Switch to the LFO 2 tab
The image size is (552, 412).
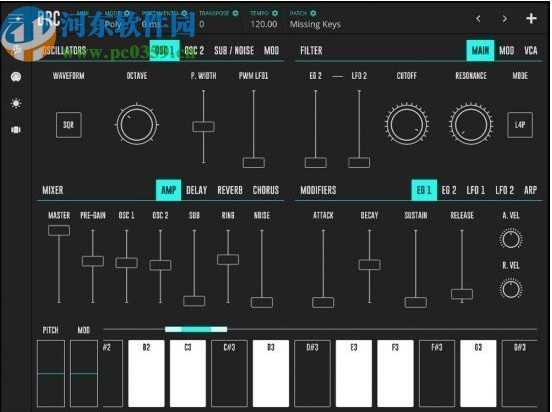[x=505, y=190]
